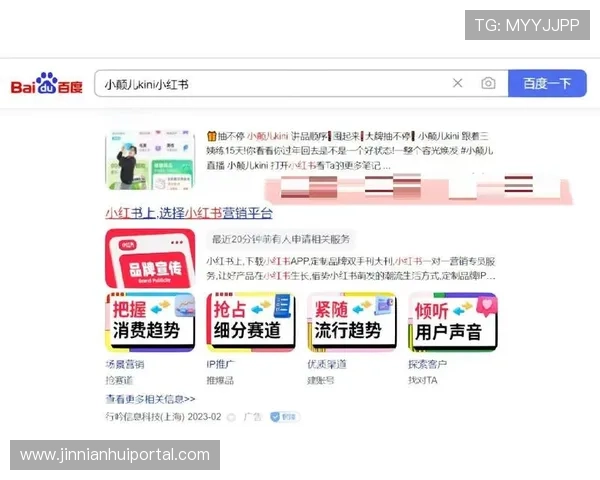600x480 pixels.
Task: Click the 找对TA link
Action: (x=423, y=380)
